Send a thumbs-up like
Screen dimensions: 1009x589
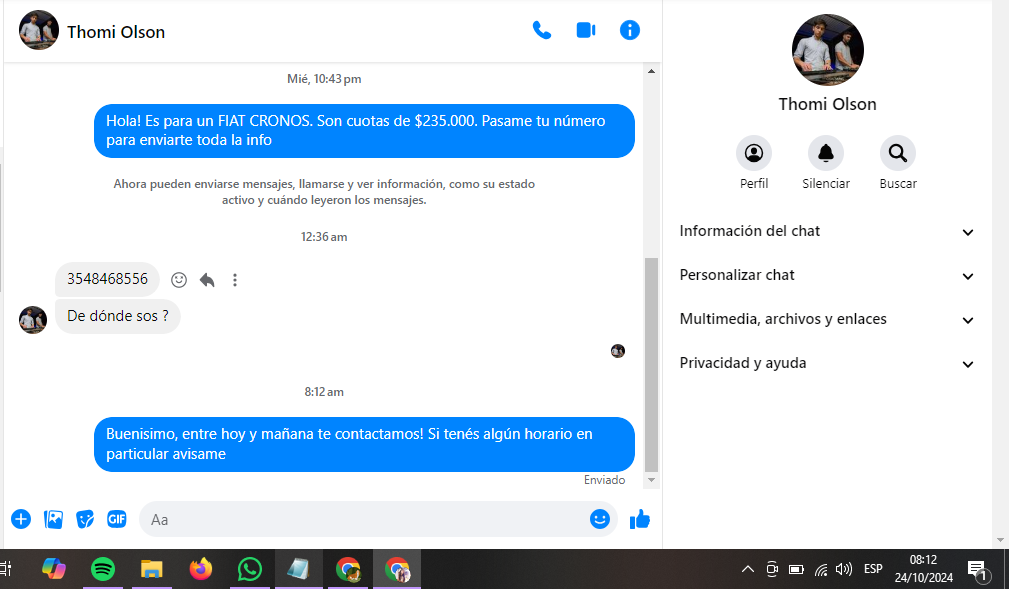tap(640, 519)
